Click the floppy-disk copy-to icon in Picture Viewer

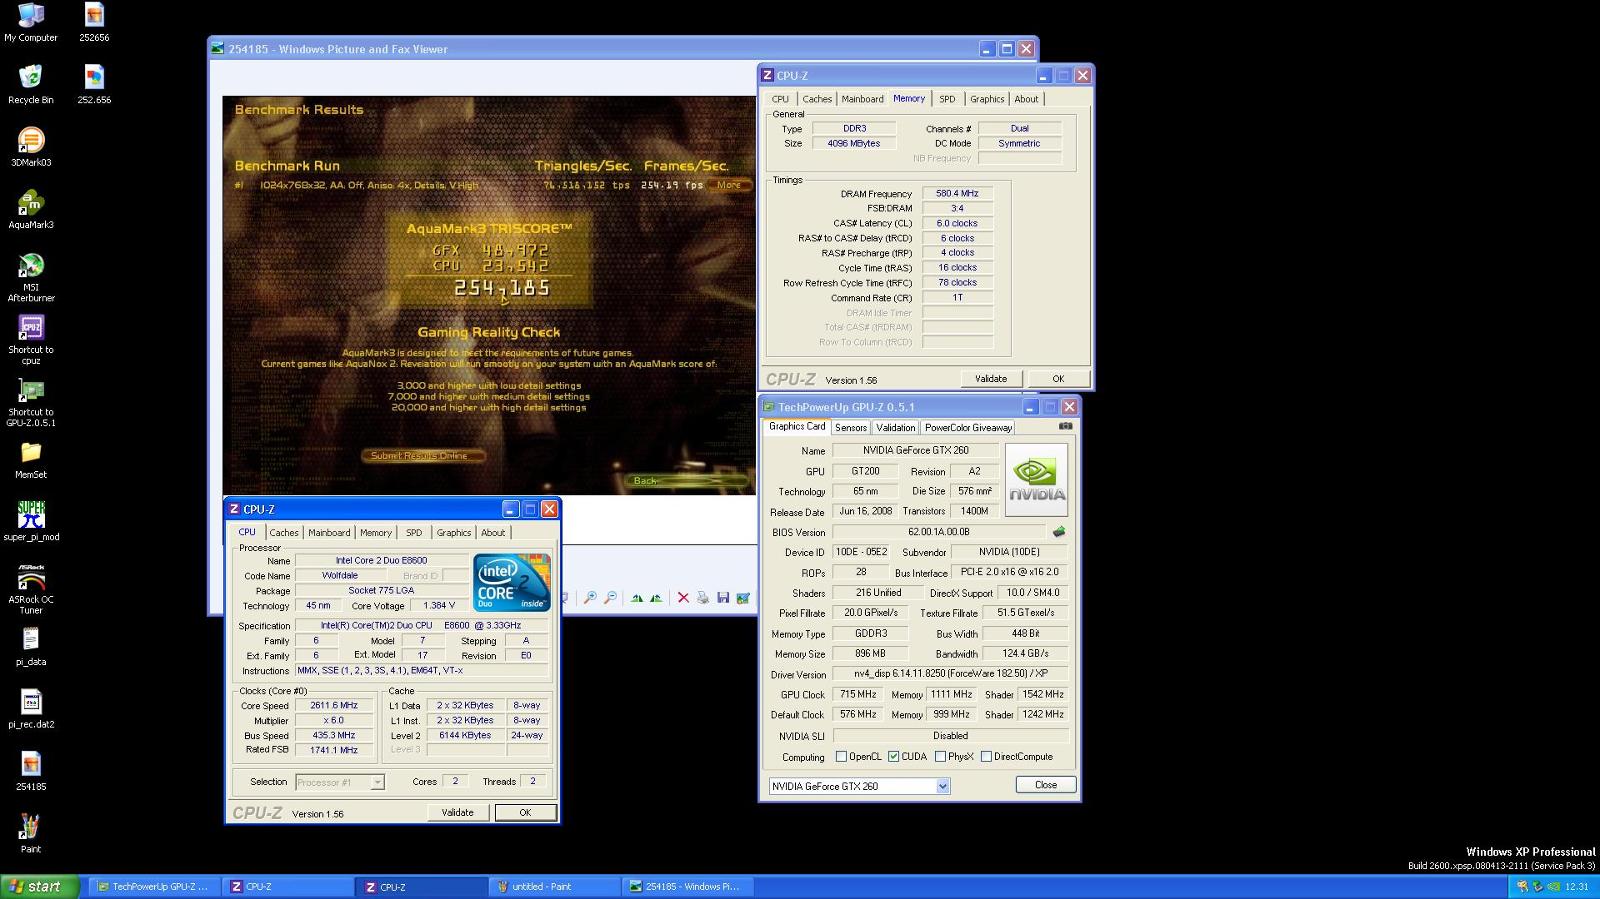723,598
